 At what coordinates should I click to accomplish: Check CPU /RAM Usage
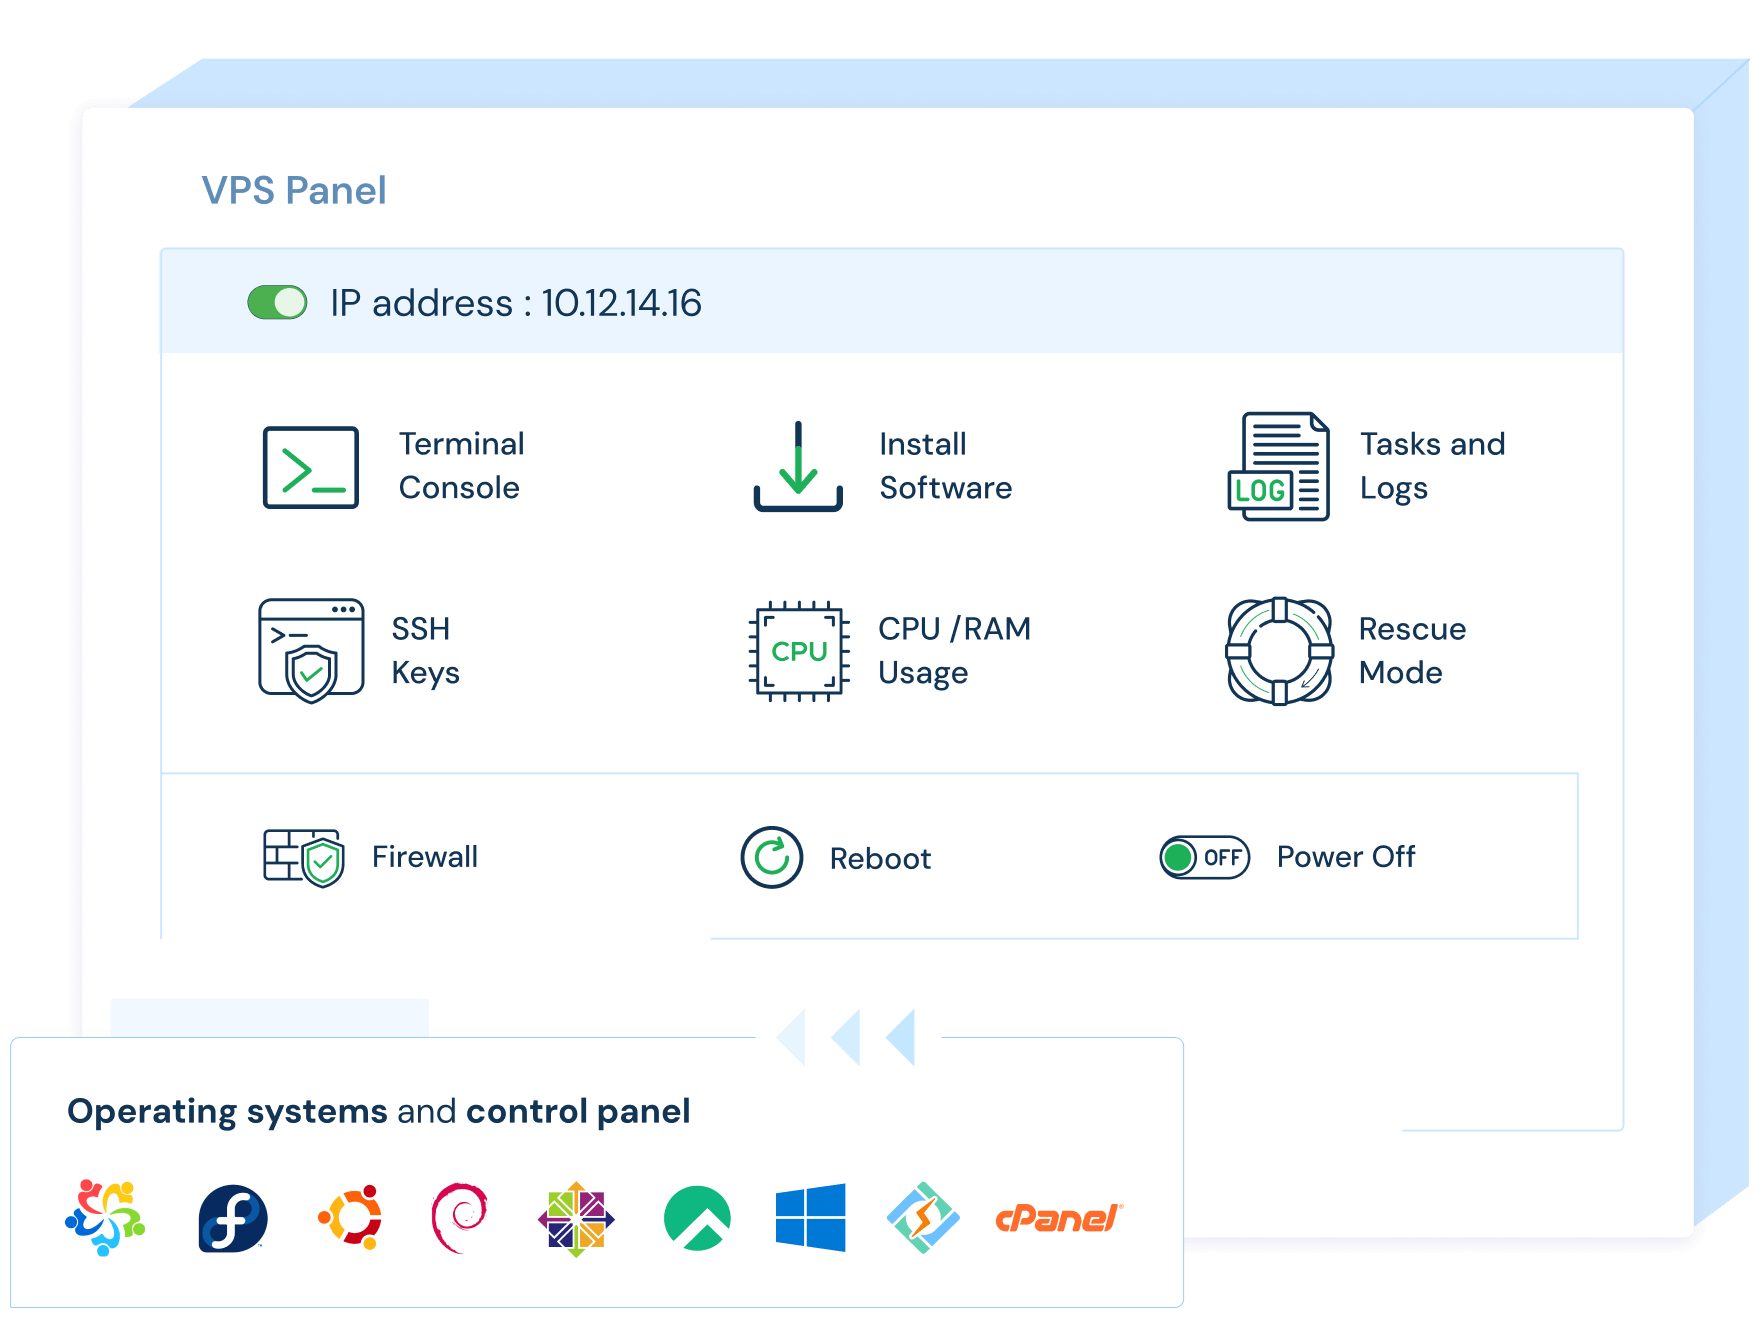tap(797, 650)
